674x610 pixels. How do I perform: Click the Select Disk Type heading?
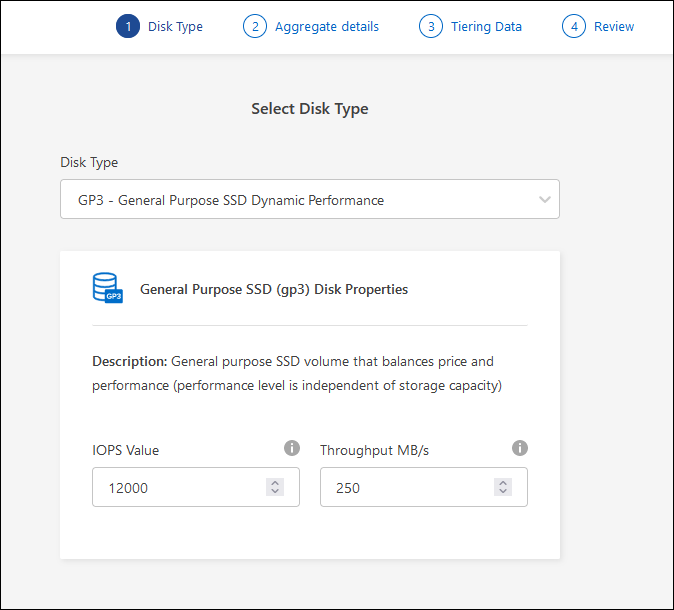[x=309, y=109]
